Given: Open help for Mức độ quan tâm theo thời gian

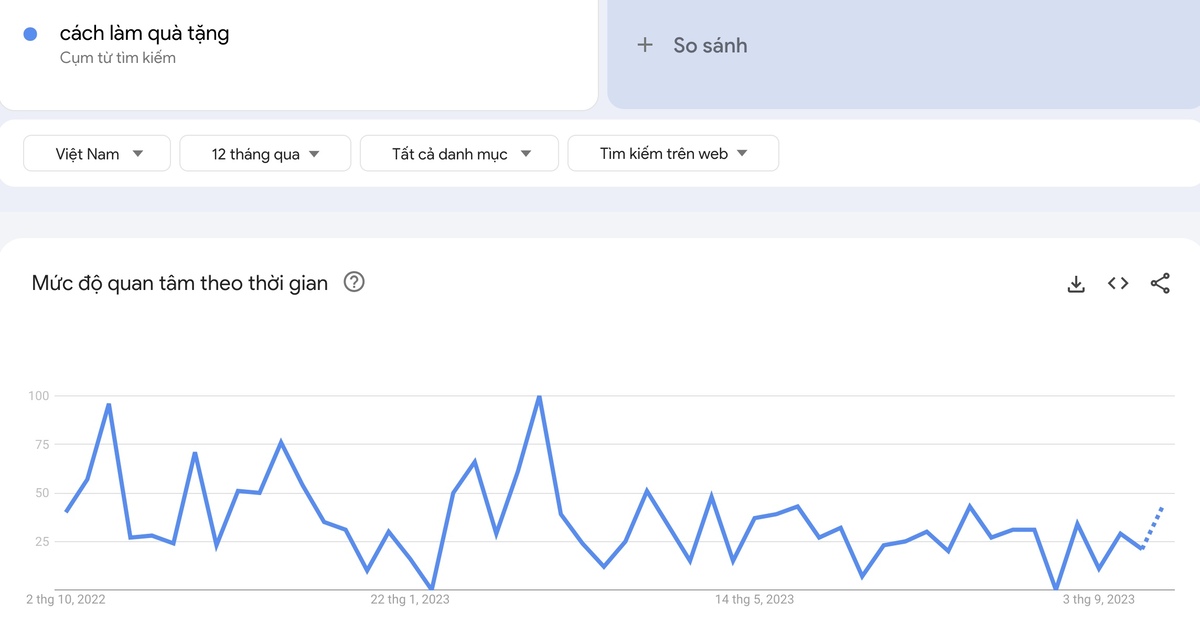Looking at the screenshot, I should pos(354,282).
